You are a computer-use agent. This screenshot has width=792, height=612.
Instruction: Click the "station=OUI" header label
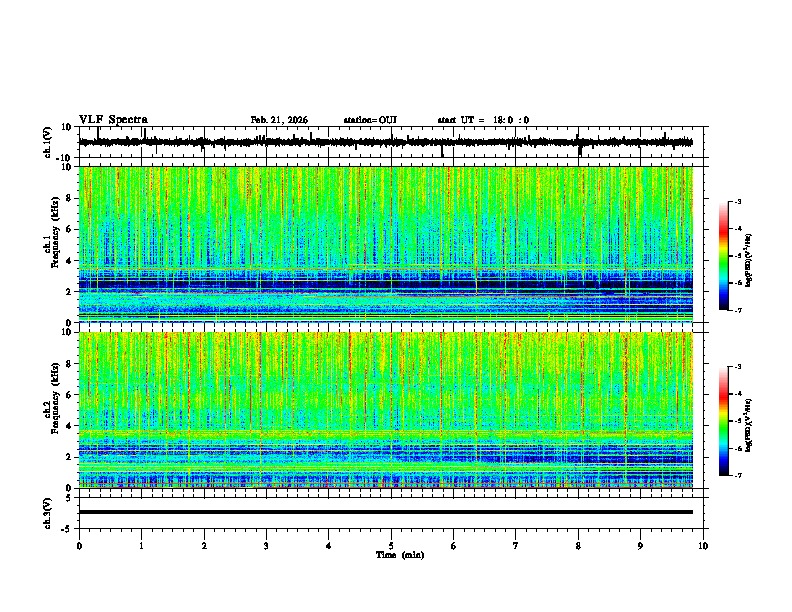pos(370,120)
